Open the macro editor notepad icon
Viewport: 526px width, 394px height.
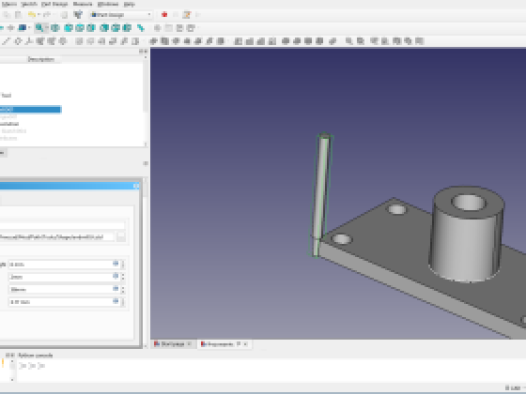pyautogui.click(x=187, y=15)
